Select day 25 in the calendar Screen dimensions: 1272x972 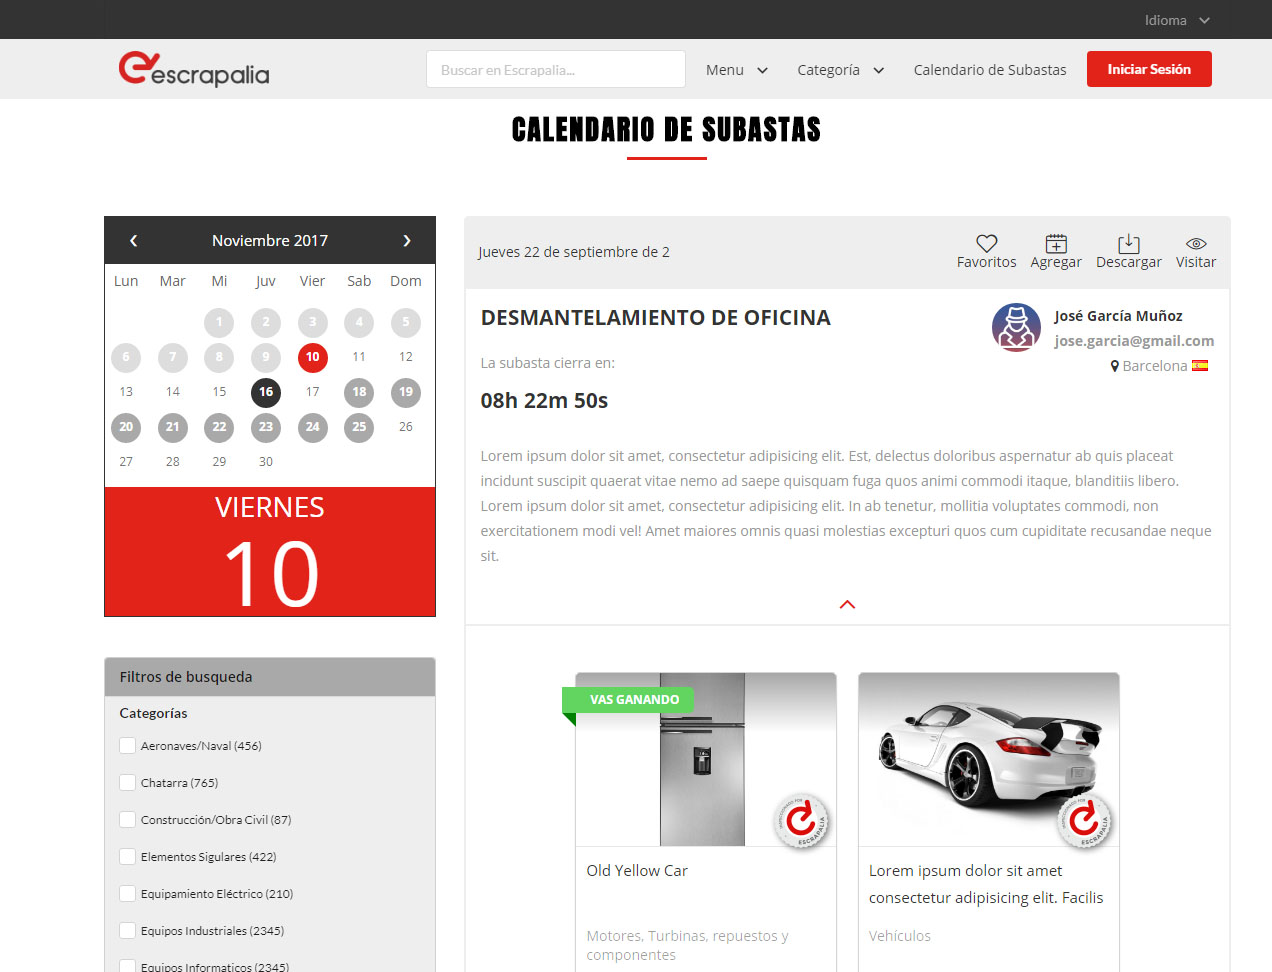[x=359, y=427]
